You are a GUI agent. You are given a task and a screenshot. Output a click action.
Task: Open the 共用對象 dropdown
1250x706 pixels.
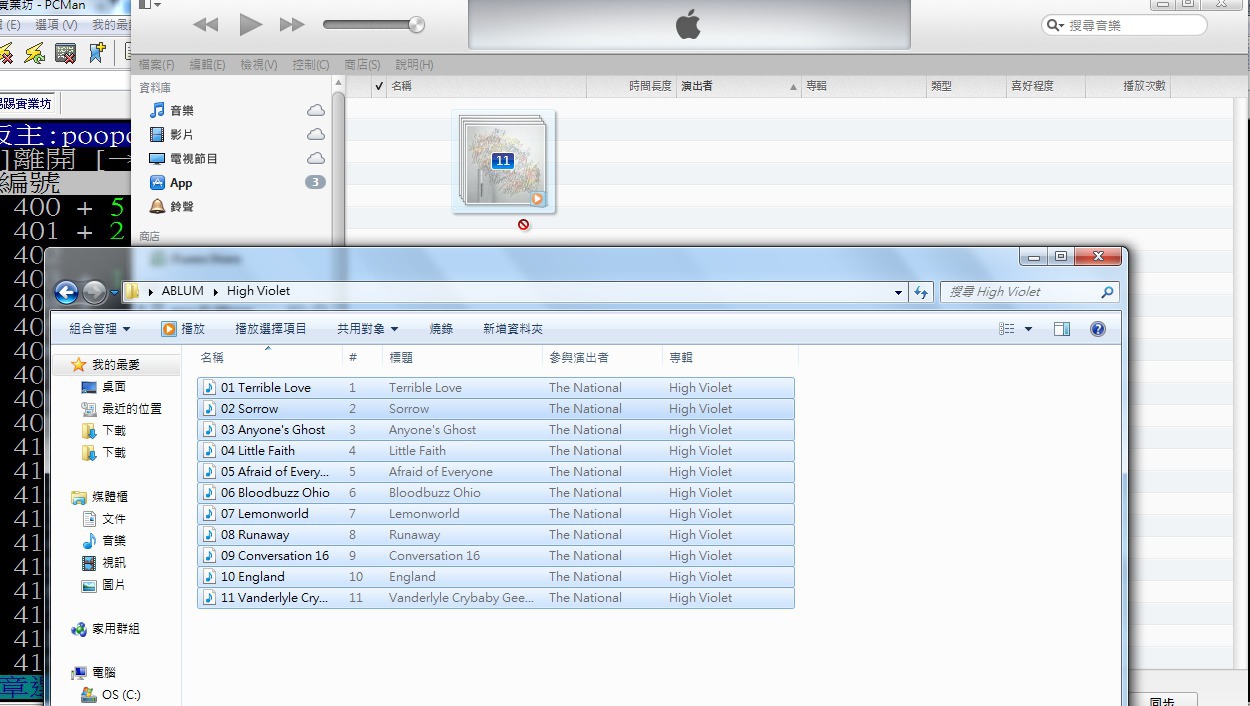tap(367, 328)
